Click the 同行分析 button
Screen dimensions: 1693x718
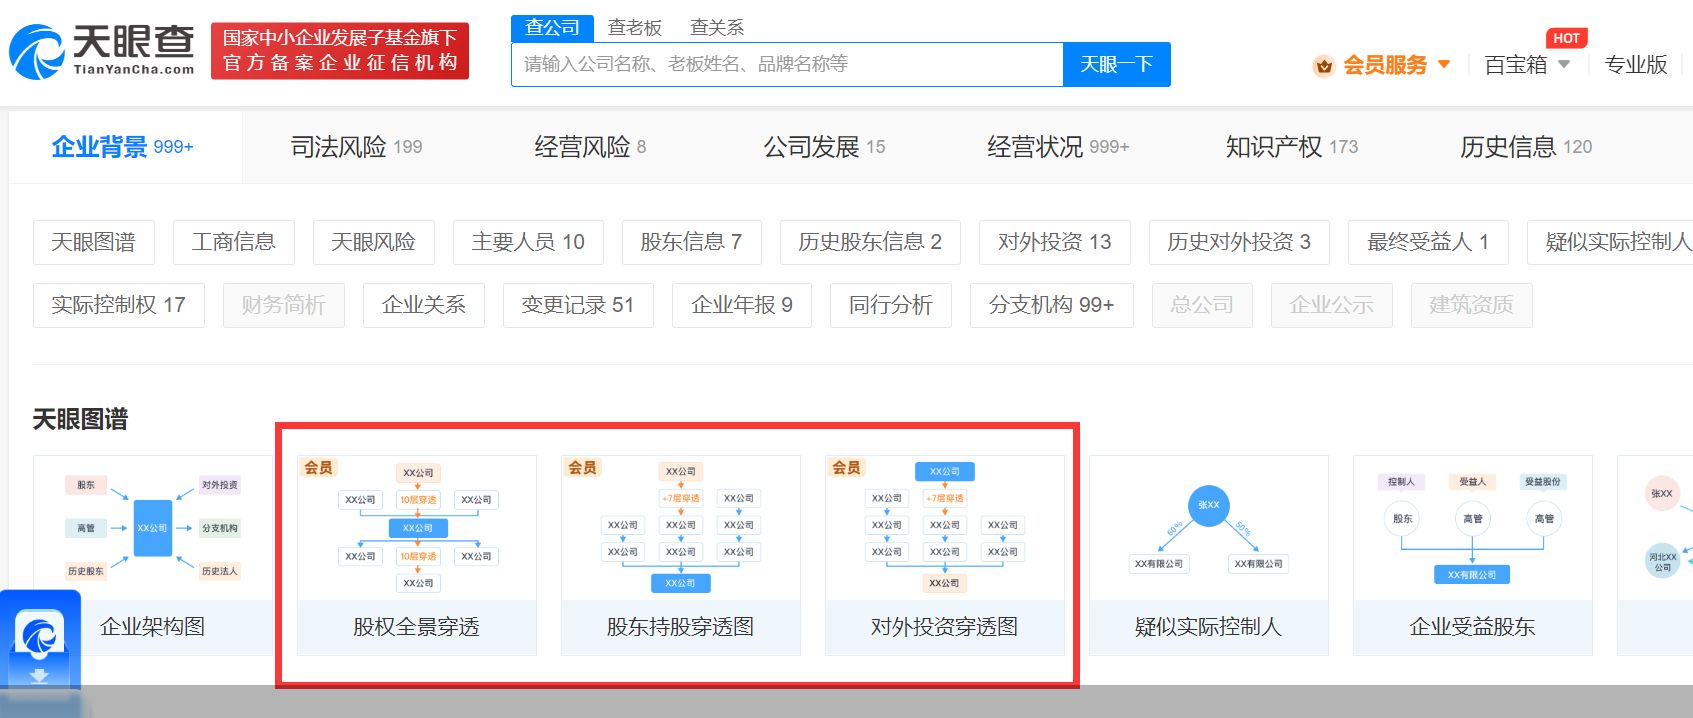pyautogui.click(x=891, y=305)
